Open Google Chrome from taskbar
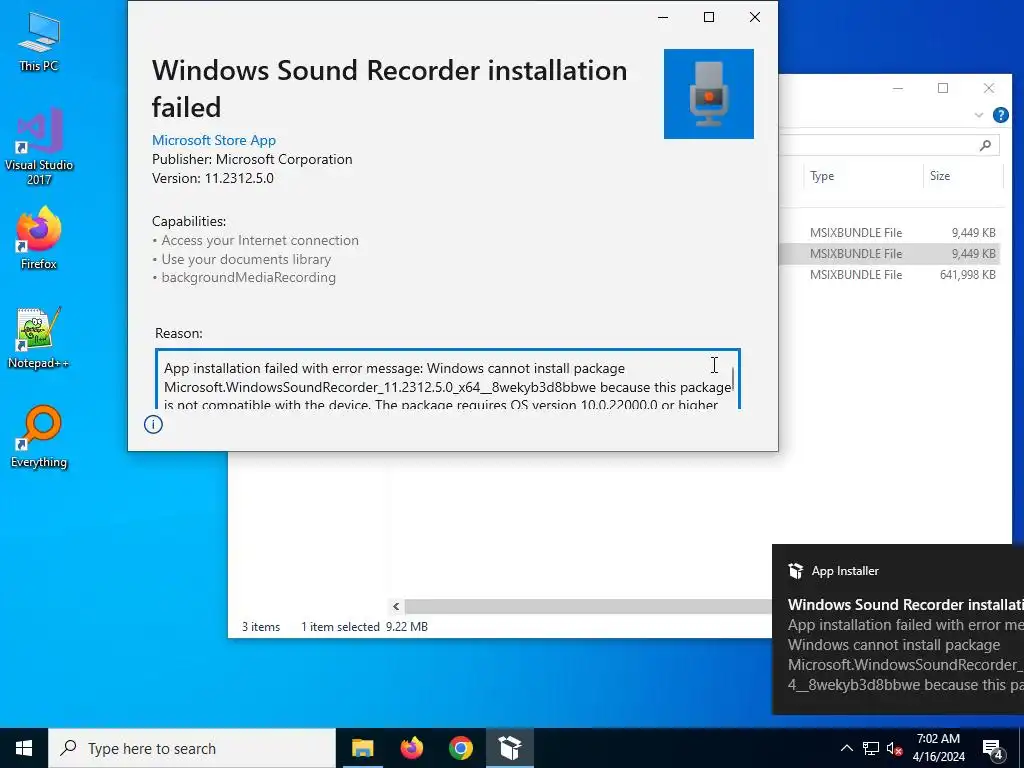Viewport: 1024px width, 768px height. click(x=460, y=748)
